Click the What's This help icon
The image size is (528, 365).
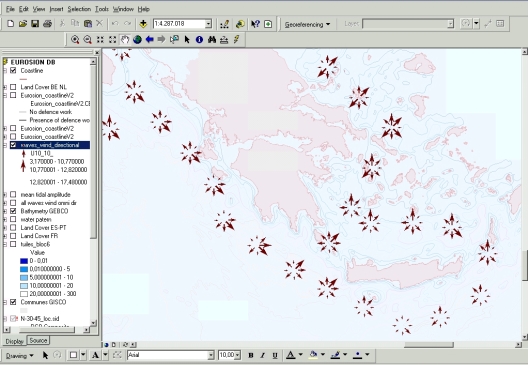point(255,24)
